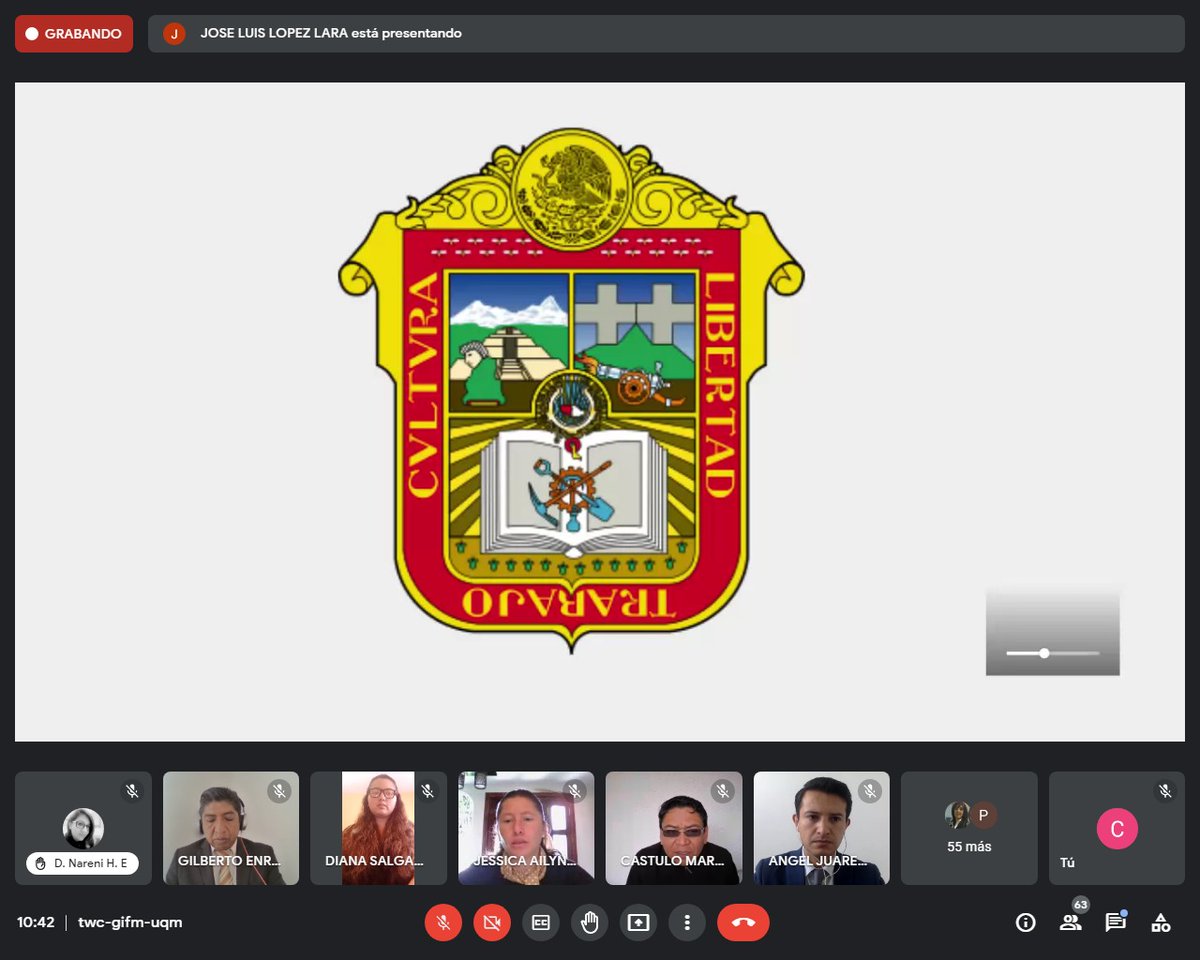Image resolution: width=1200 pixels, height=960 pixels.
Task: Select JESSICA AILYN... participant video tile
Action: 526,828
